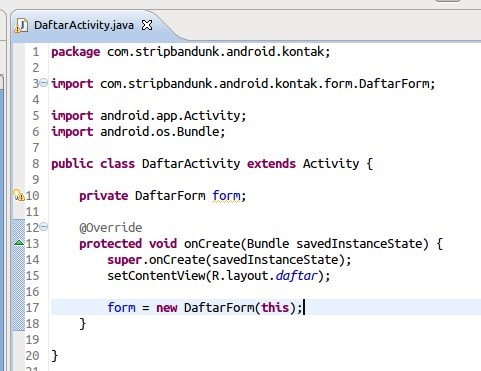Screen dimensions: 481x371
Task: Click line number 17 in the gutter
Action: [x=32, y=307]
